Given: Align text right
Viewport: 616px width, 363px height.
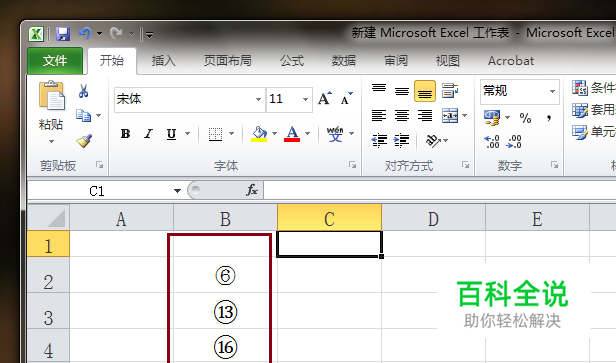Looking at the screenshot, I should pyautogui.click(x=425, y=116).
